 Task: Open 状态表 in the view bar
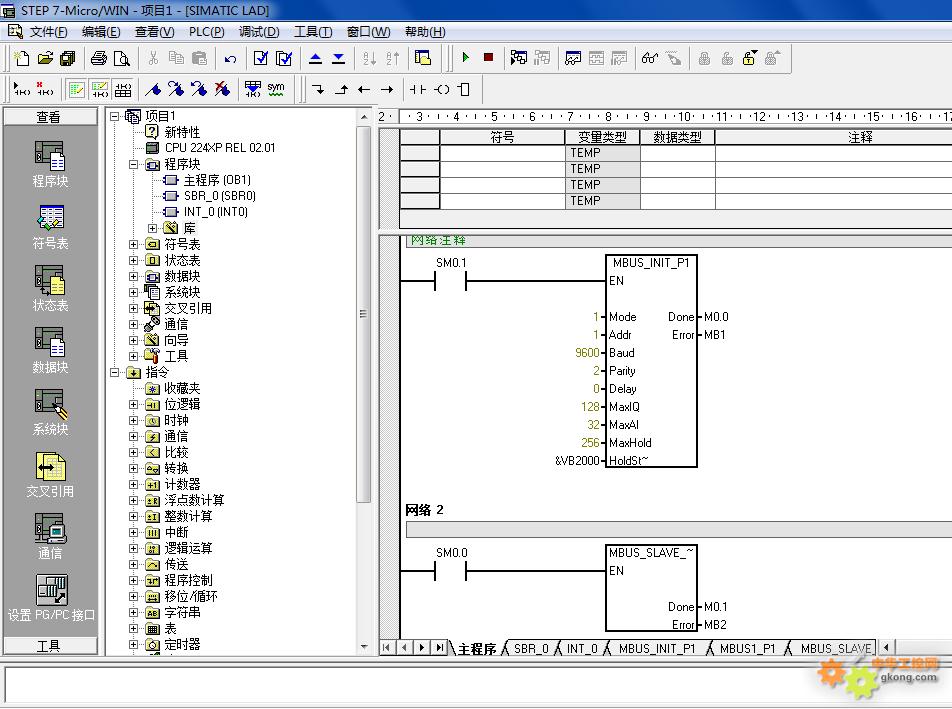(x=50, y=289)
